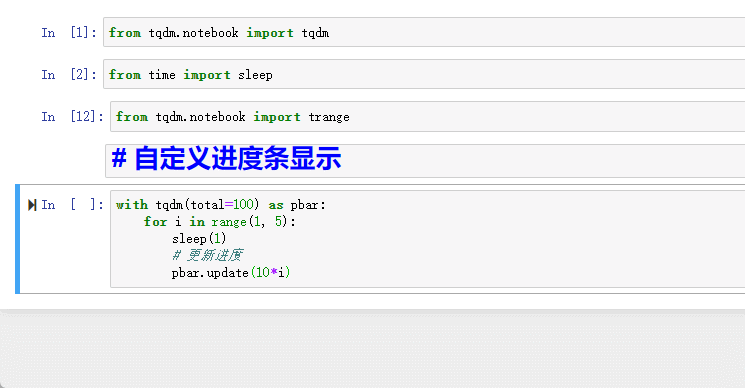Viewport: 745px width, 388px height.
Task: Select the cell importing tqdm from tqdm.notebook
Action: pos(424,32)
